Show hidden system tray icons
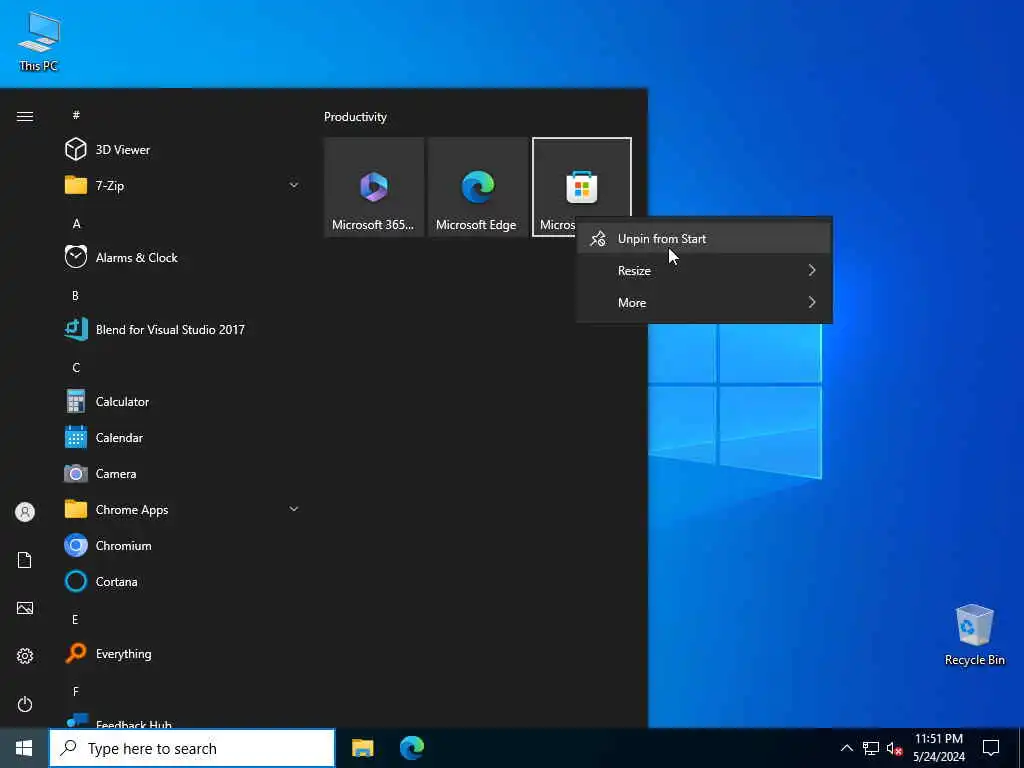This screenshot has height=768, width=1024. tap(846, 748)
